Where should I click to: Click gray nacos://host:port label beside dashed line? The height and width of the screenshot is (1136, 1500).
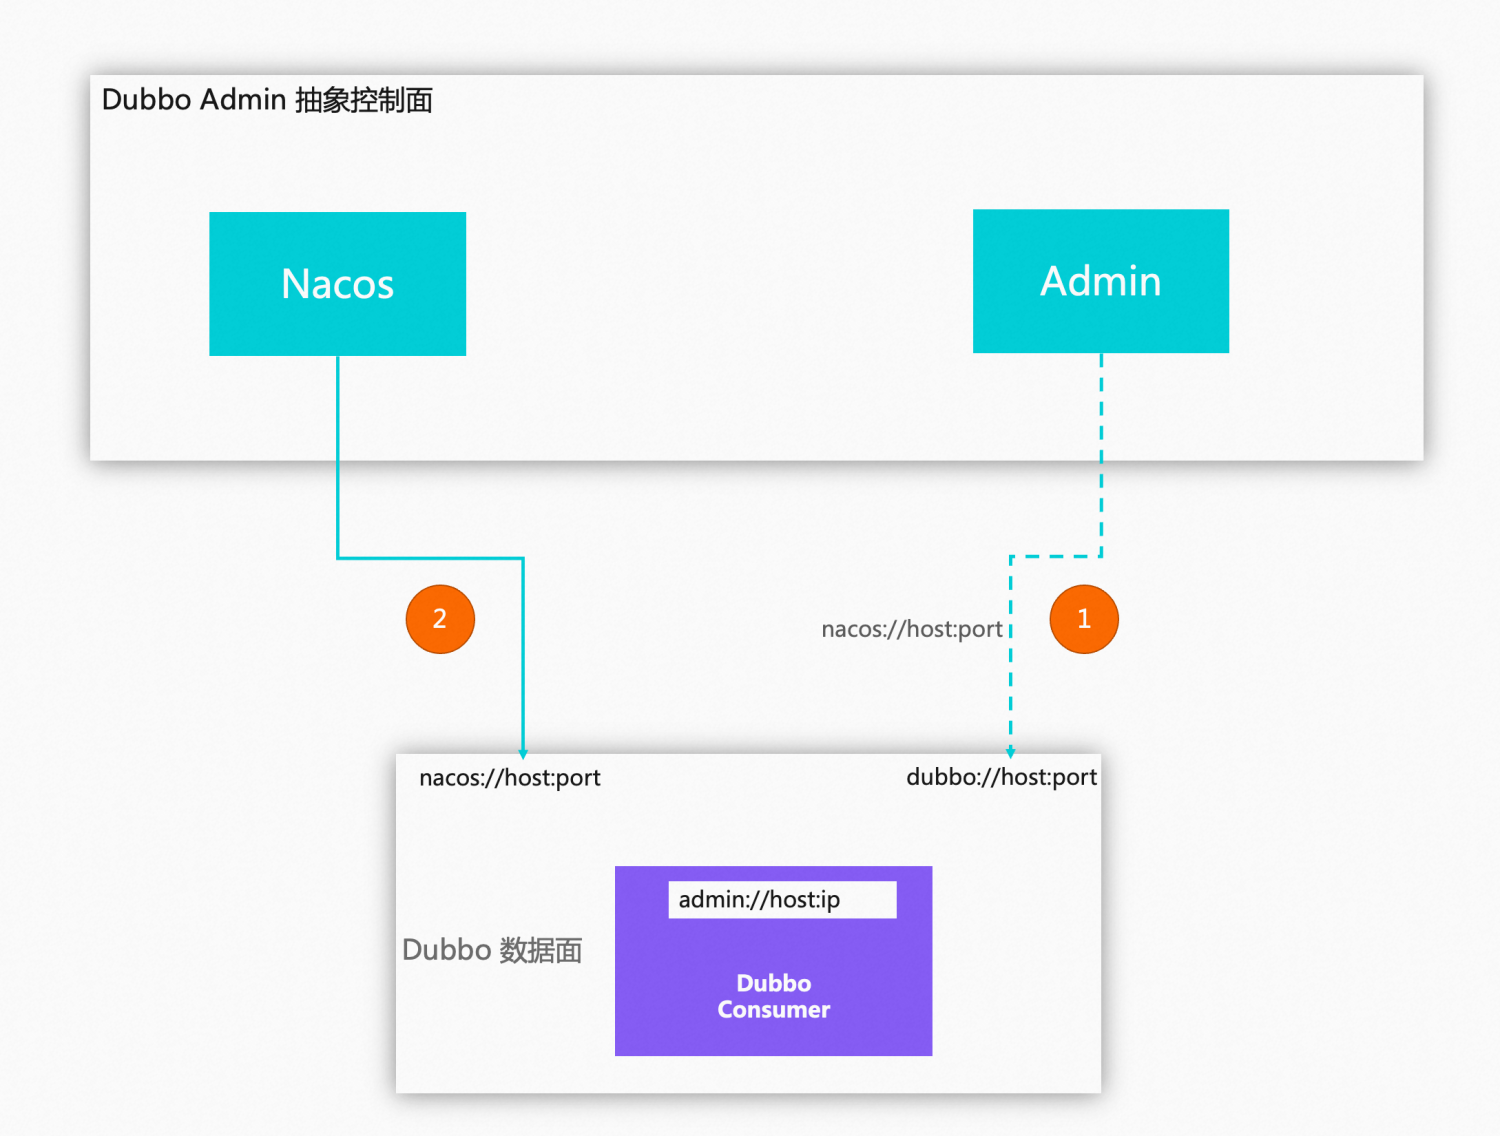(x=911, y=629)
